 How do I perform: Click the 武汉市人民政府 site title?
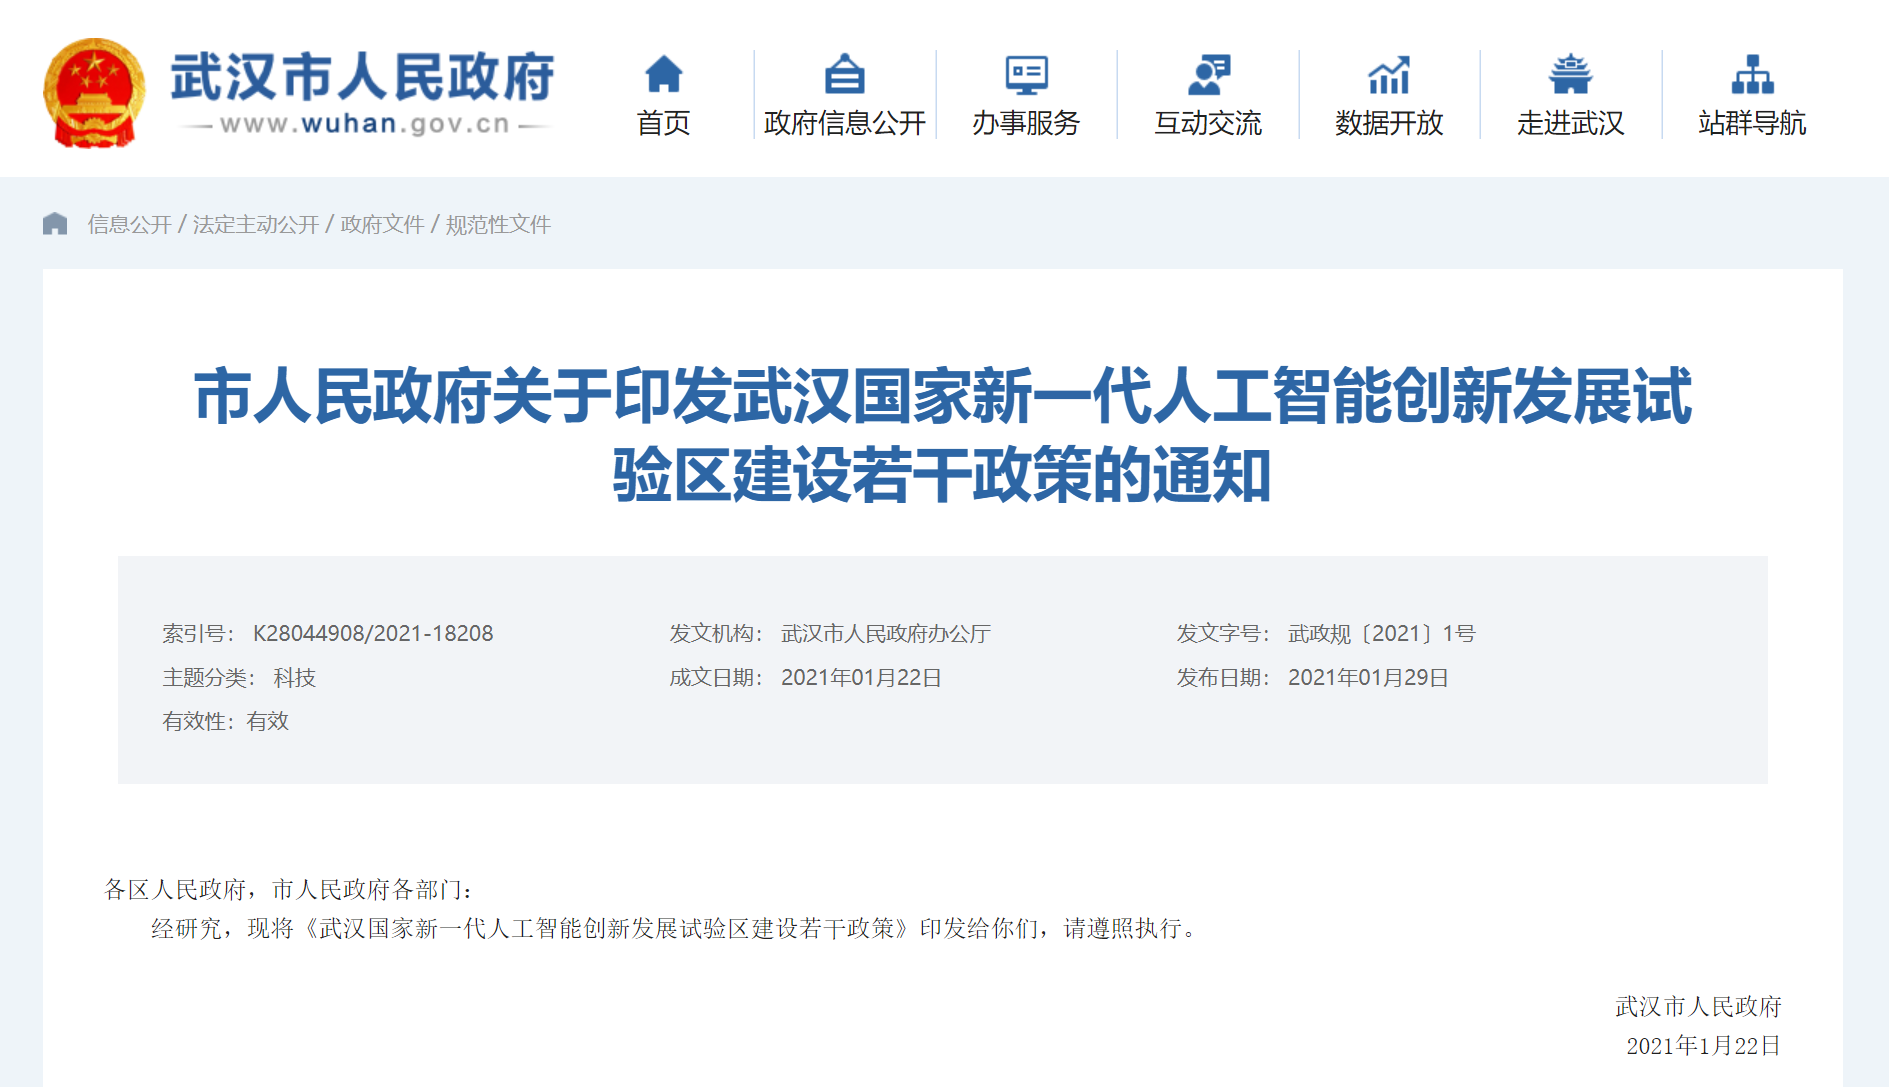click(362, 78)
